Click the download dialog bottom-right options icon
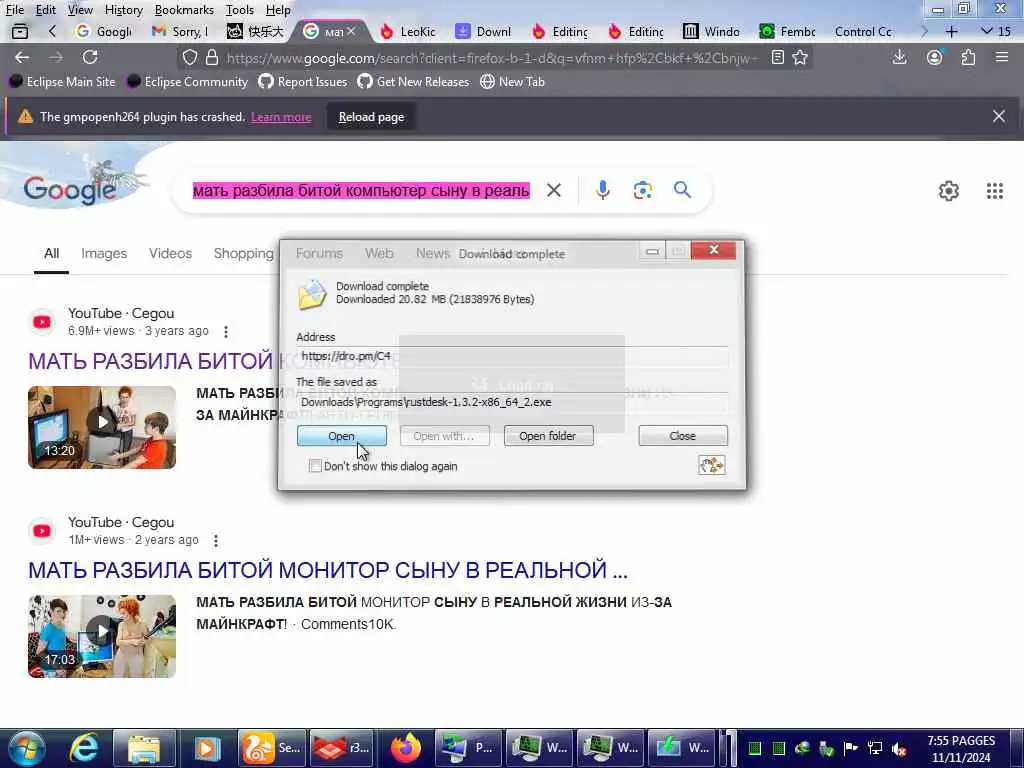1024x768 pixels. [x=712, y=465]
